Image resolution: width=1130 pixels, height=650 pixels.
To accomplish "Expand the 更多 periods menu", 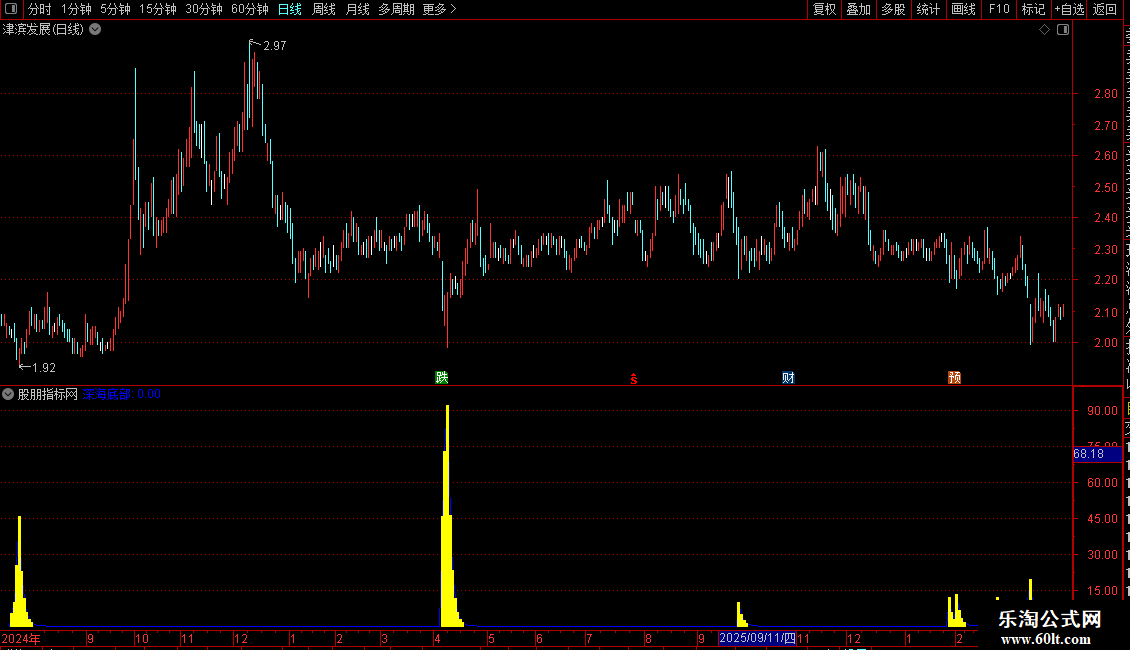I will pyautogui.click(x=440, y=9).
